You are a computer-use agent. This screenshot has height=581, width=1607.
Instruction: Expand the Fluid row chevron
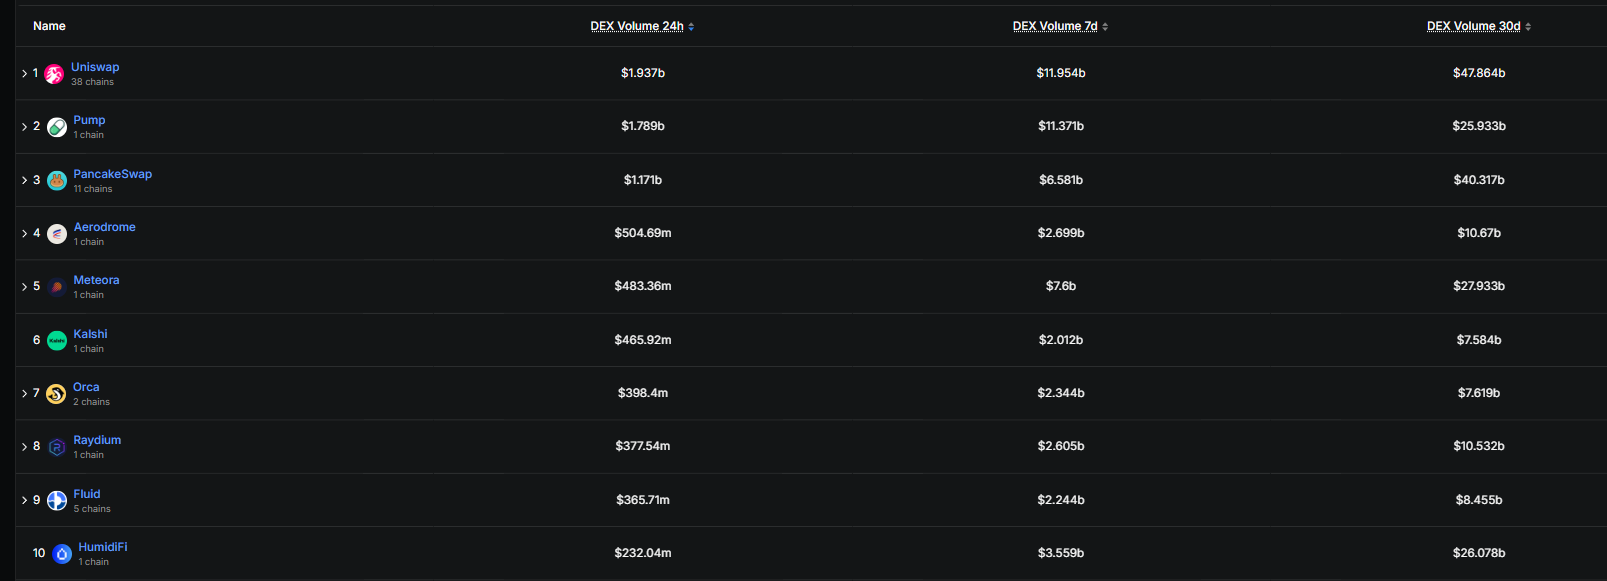25,500
